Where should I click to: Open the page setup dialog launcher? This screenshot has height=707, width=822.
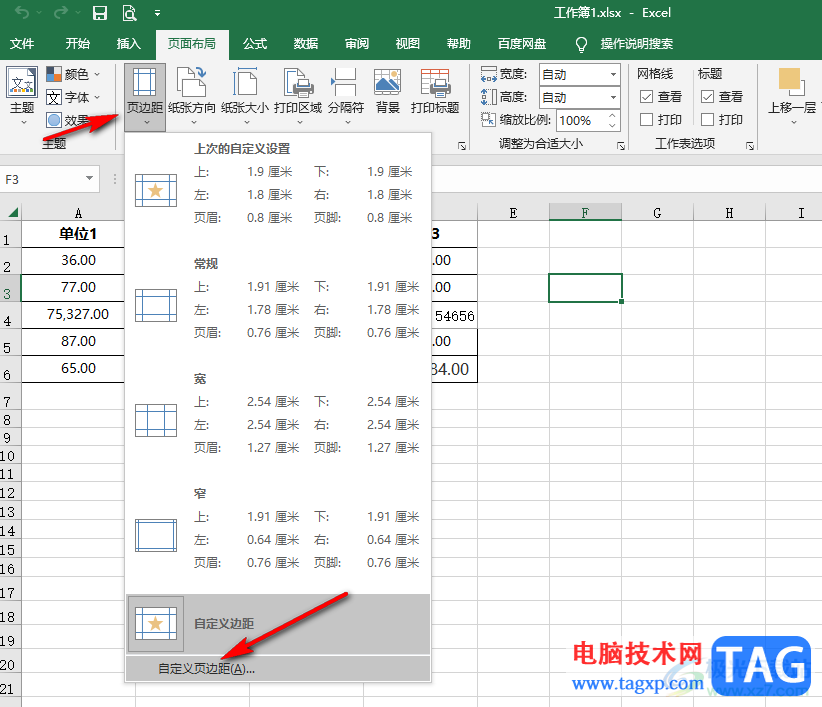[462, 146]
